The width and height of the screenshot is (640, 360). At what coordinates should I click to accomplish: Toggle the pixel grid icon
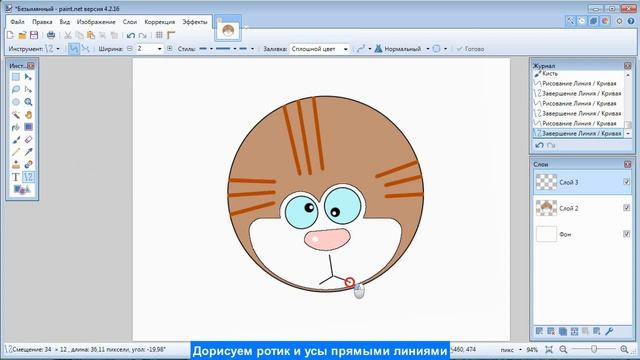click(x=159, y=35)
